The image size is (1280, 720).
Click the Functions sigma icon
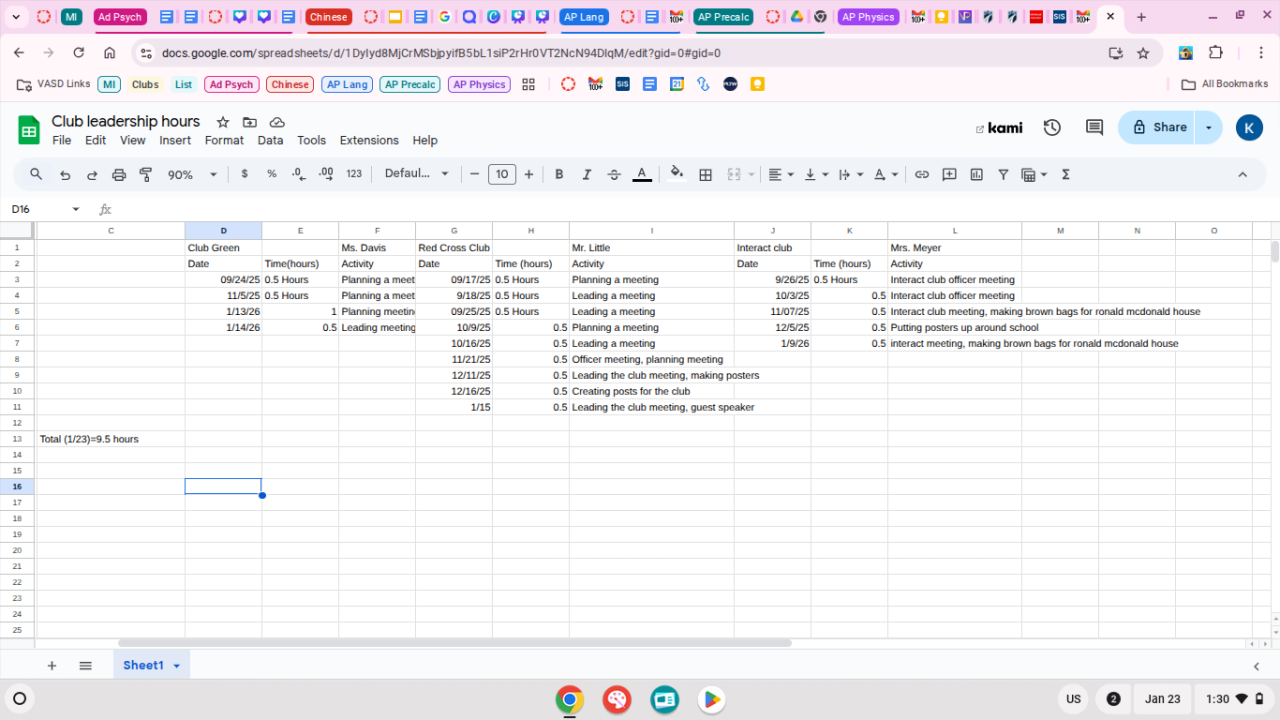coord(1065,174)
